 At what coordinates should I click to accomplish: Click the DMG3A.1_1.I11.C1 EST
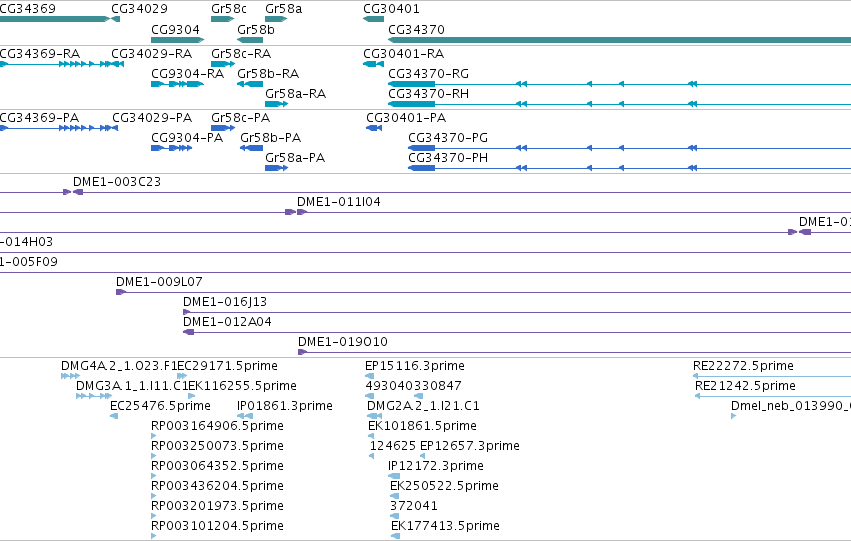94,396
